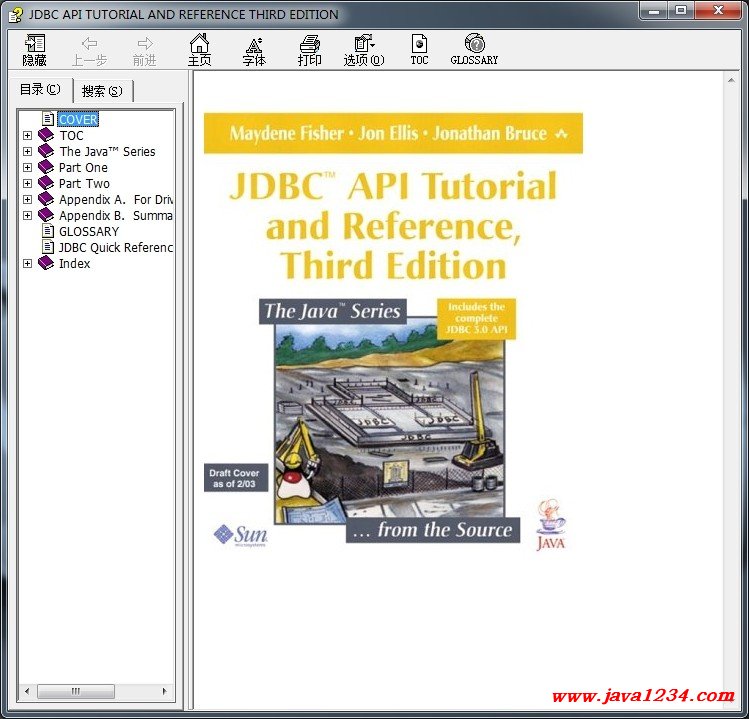
Task: Expand The Java Series tree node
Action: (27, 151)
